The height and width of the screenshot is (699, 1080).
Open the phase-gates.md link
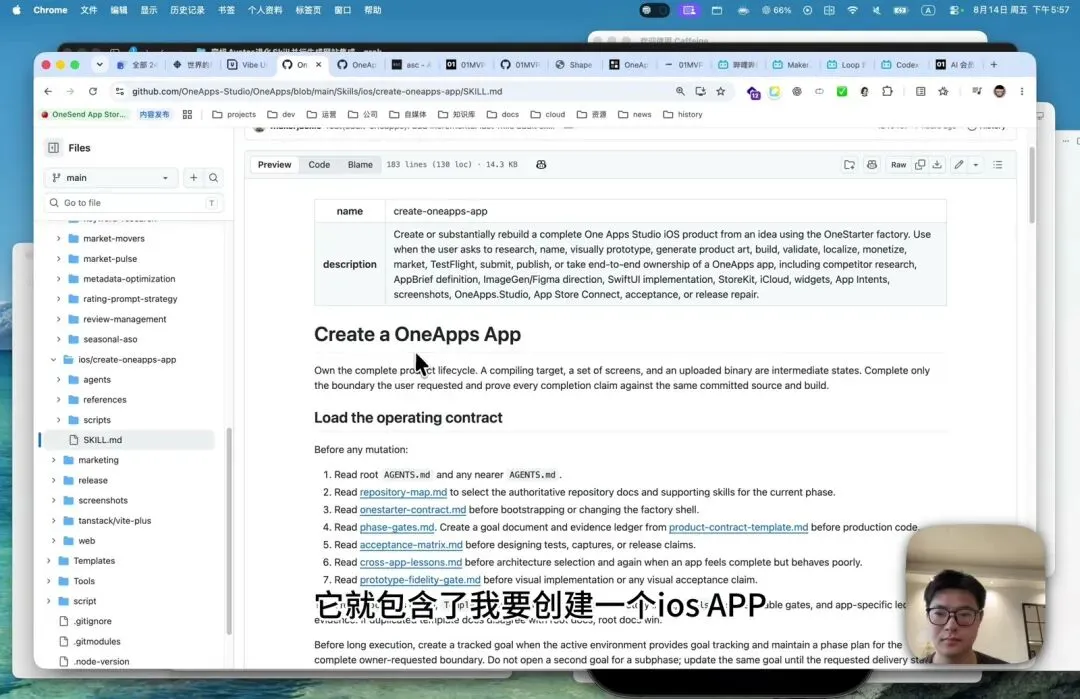[397, 527]
